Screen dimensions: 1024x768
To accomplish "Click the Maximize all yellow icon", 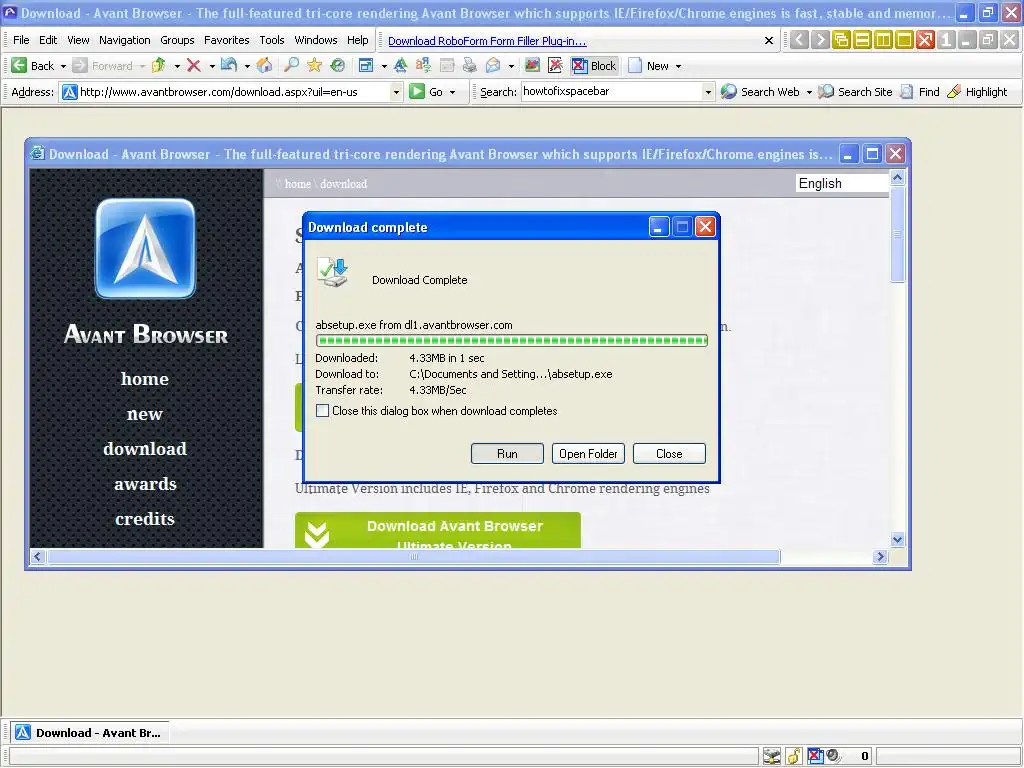I will pos(904,40).
